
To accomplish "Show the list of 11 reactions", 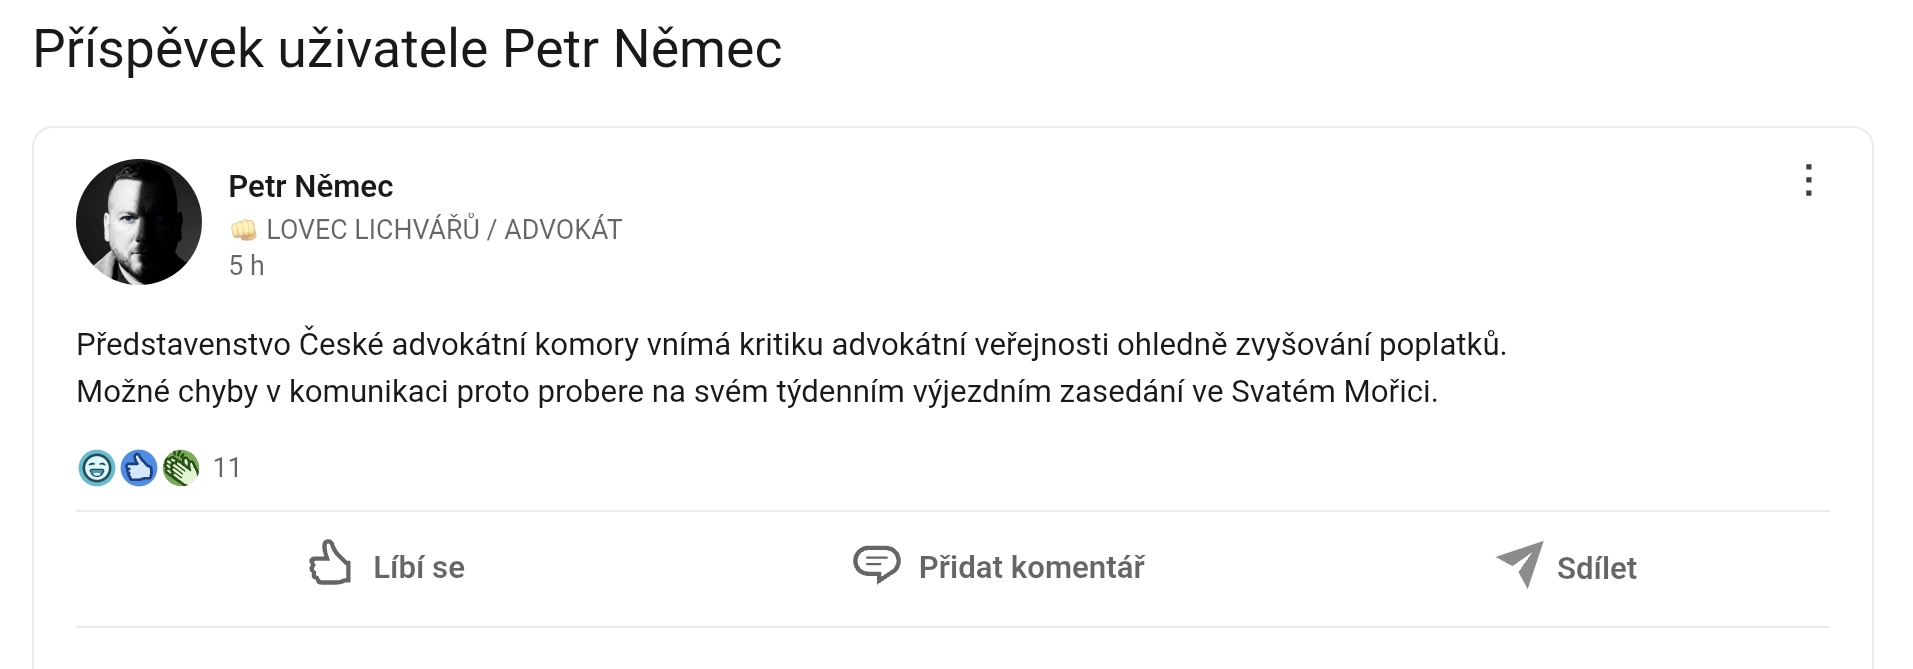I will pos(227,468).
